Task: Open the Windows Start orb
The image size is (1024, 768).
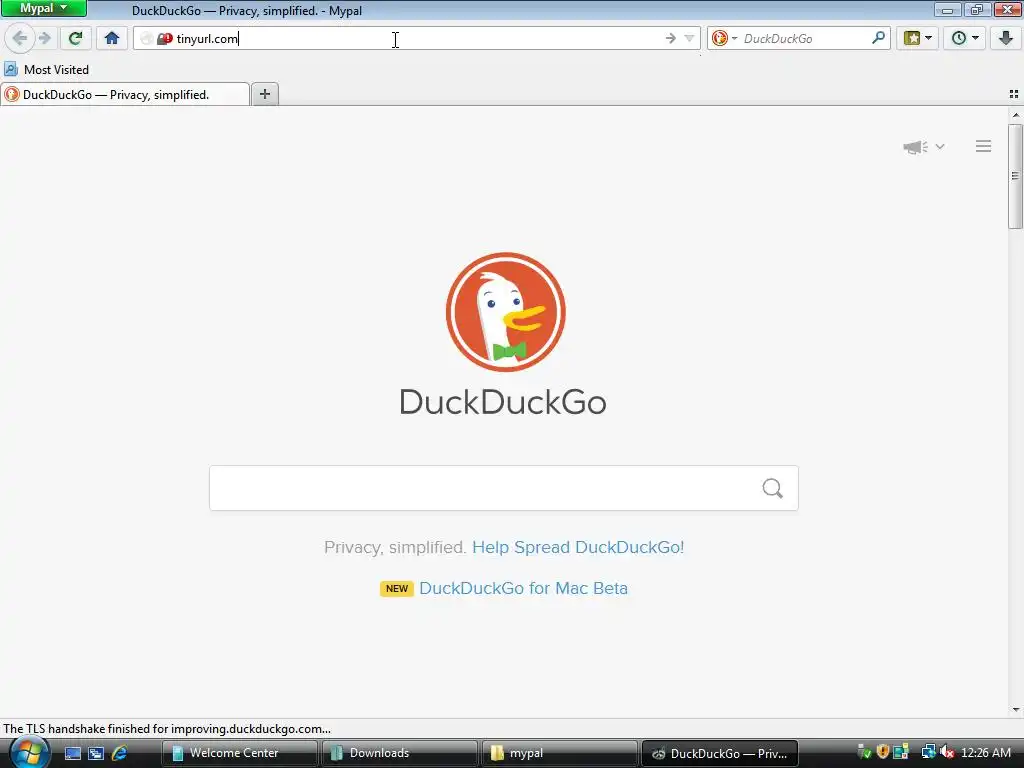Action: [29, 753]
